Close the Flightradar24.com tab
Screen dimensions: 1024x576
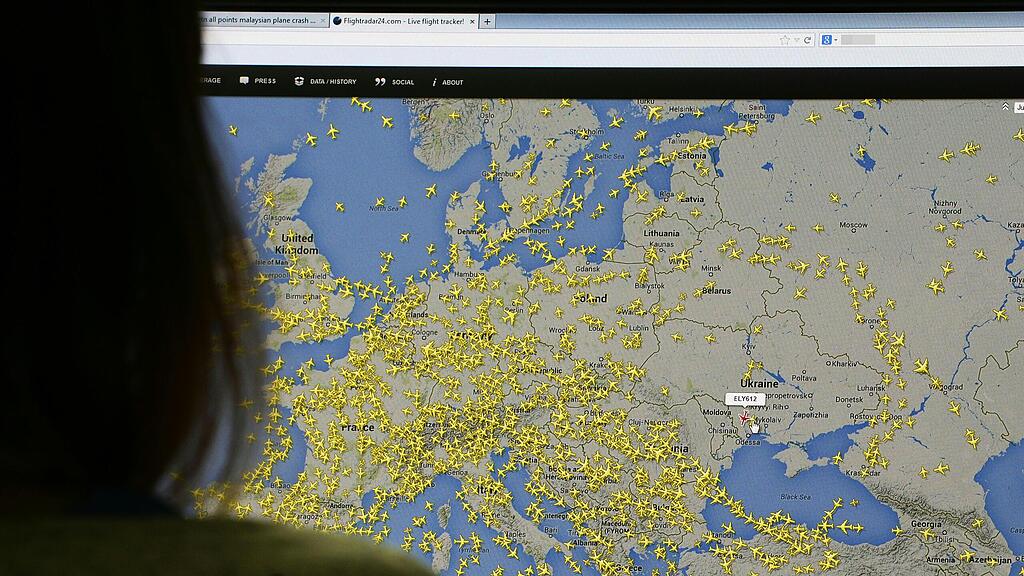[x=472, y=22]
